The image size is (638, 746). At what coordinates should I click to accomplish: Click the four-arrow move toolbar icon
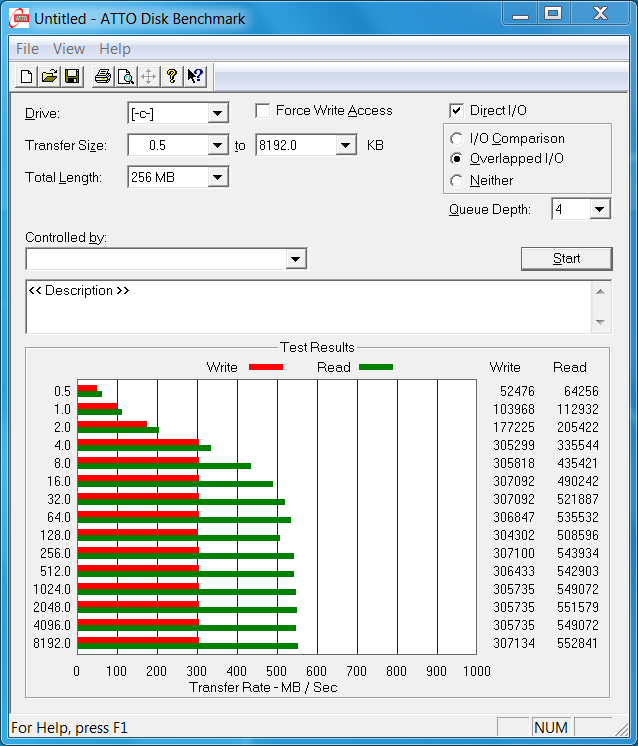(148, 76)
